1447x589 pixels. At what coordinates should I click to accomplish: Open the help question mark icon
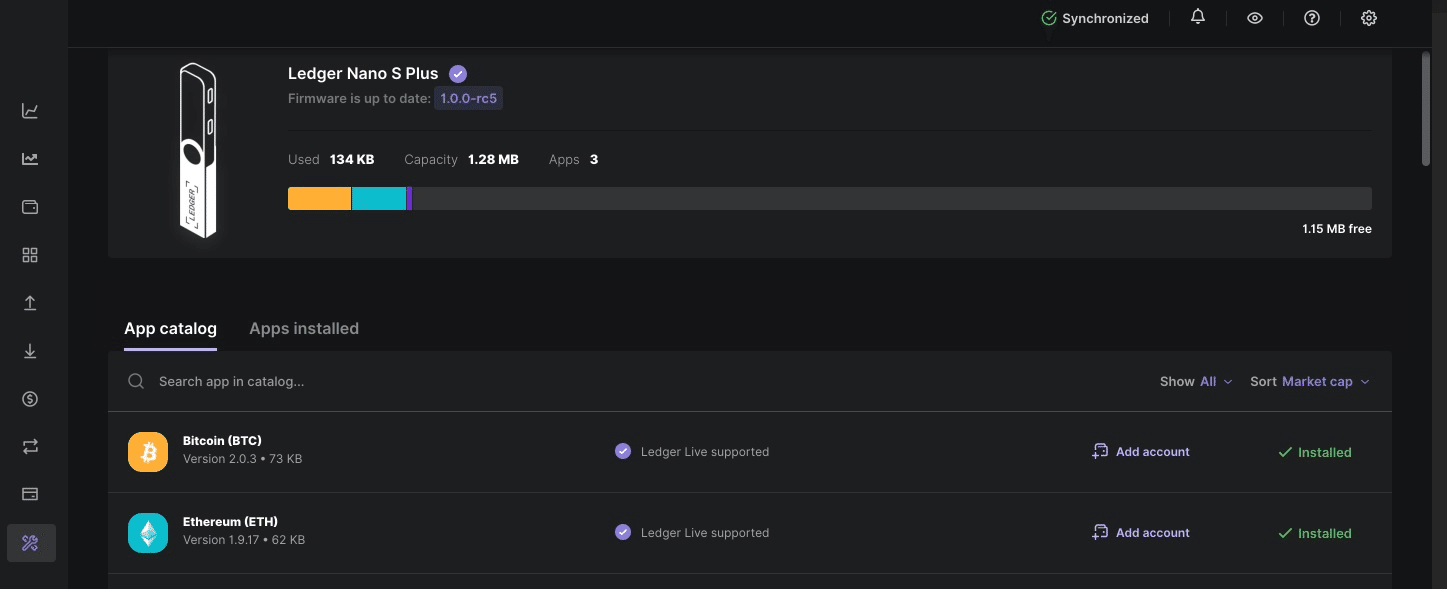pyautogui.click(x=1312, y=18)
